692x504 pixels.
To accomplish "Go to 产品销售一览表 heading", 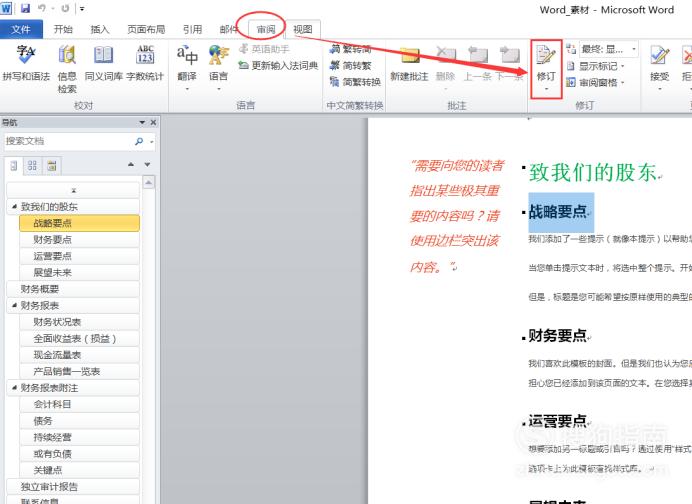I will pos(79,372).
